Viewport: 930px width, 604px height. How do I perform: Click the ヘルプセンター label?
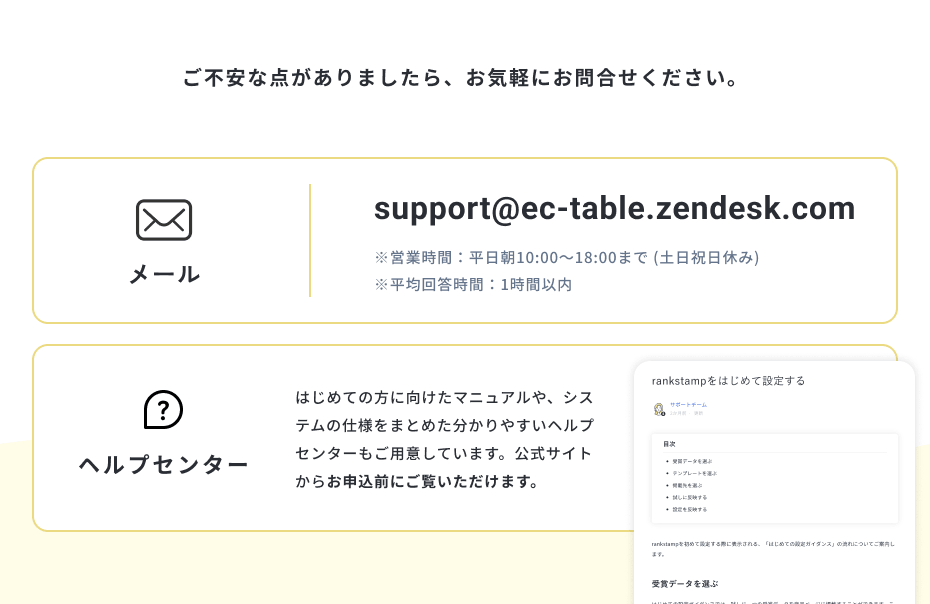[x=164, y=465]
